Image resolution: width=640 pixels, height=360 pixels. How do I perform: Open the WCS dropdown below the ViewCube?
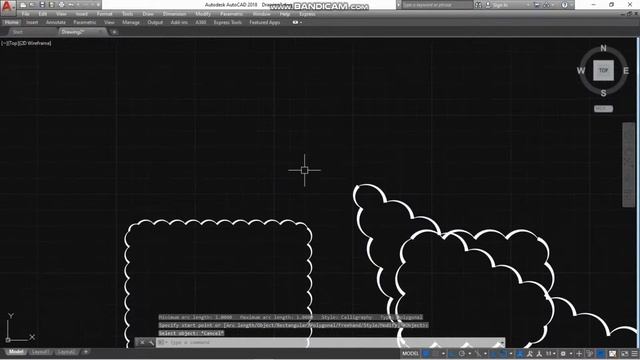(x=603, y=109)
